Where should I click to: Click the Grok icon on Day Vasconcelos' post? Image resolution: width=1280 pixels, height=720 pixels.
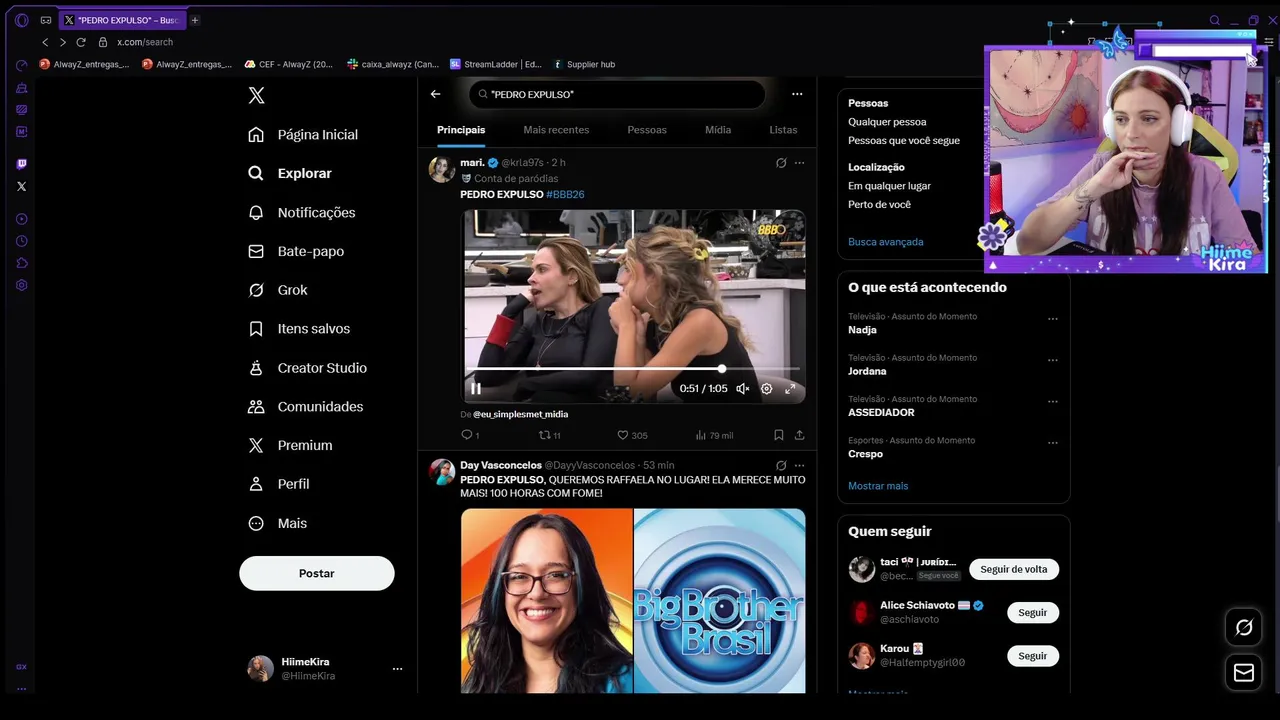(x=781, y=465)
